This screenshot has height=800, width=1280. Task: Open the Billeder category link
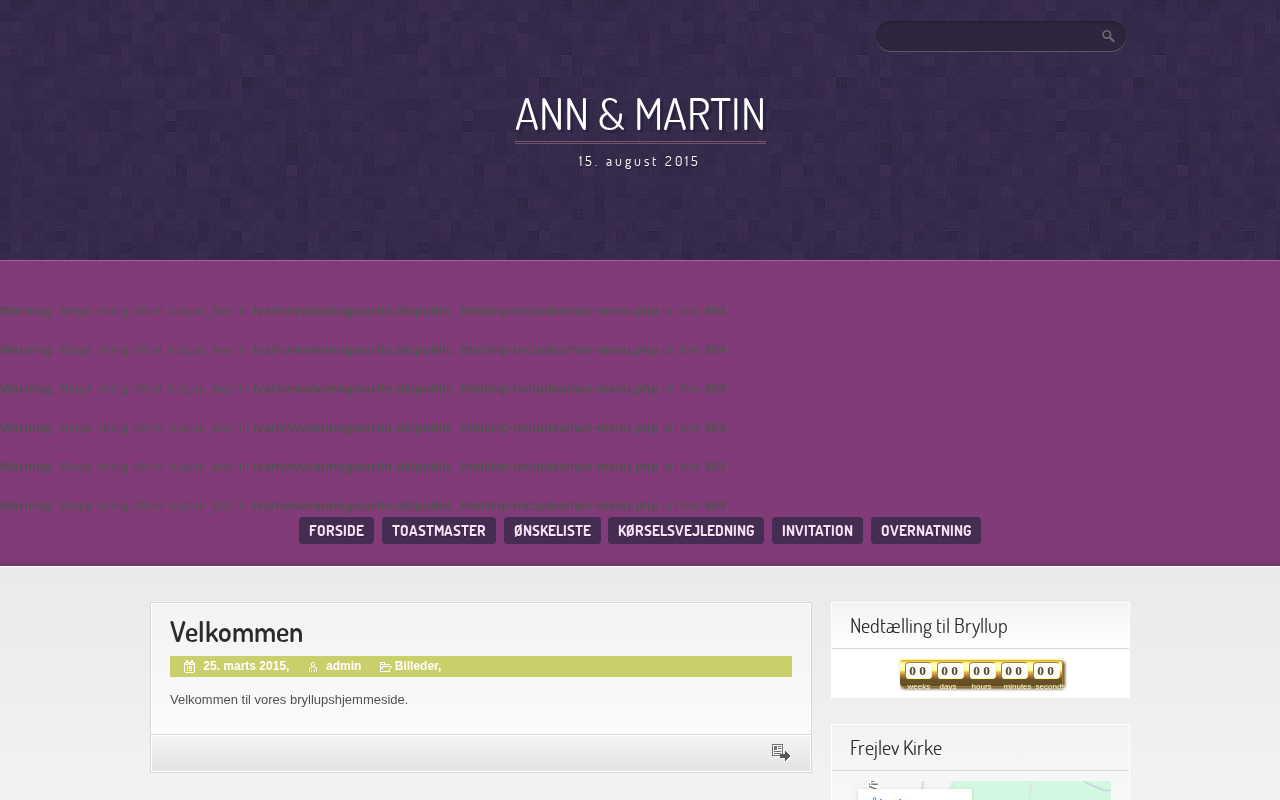coord(416,666)
